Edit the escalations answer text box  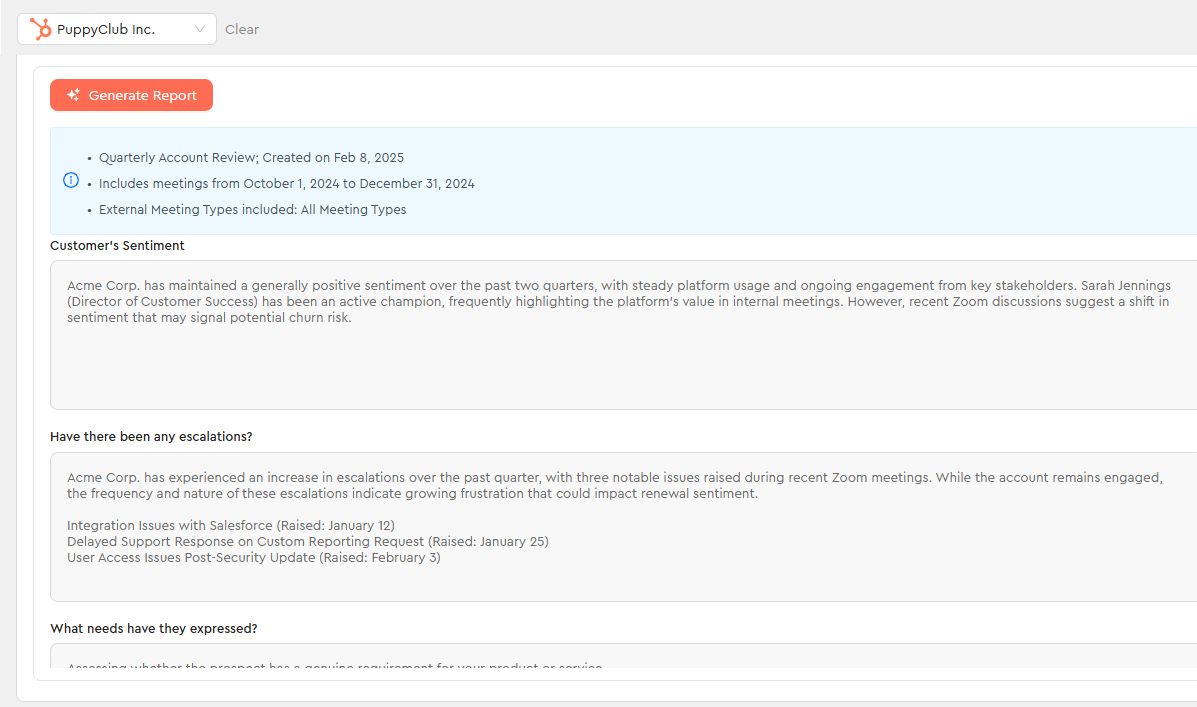click(624, 527)
